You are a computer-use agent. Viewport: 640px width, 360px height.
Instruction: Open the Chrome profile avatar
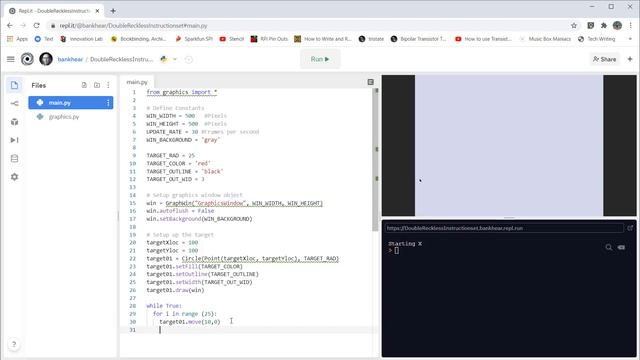tap(617, 25)
